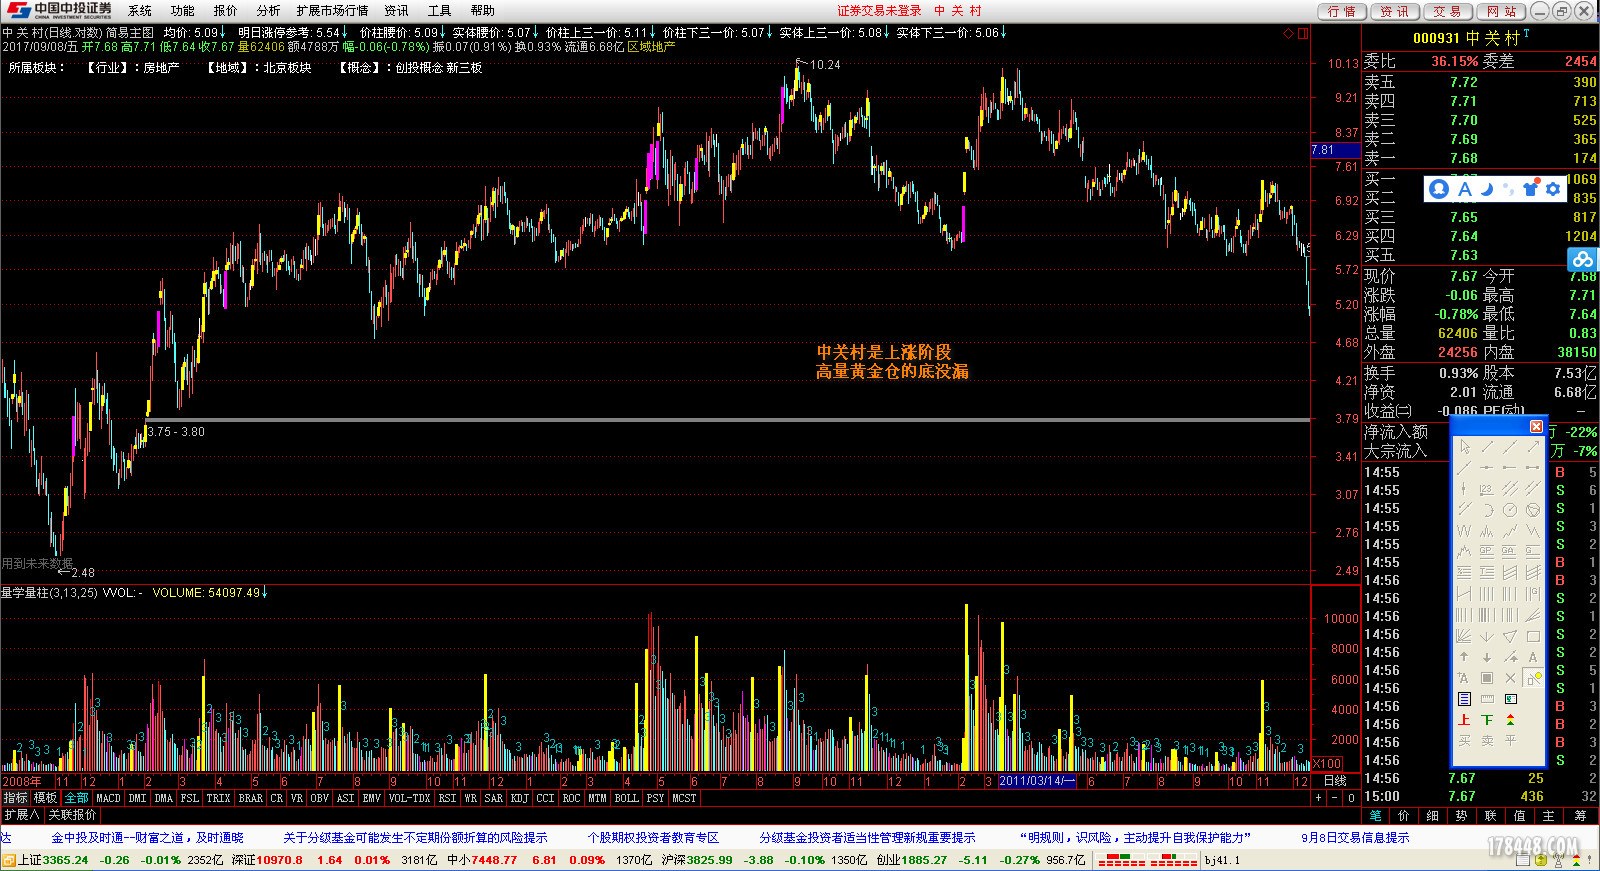This screenshot has width=1600, height=871.
Task: Select the 势 tab at bottom right
Action: [1462, 816]
